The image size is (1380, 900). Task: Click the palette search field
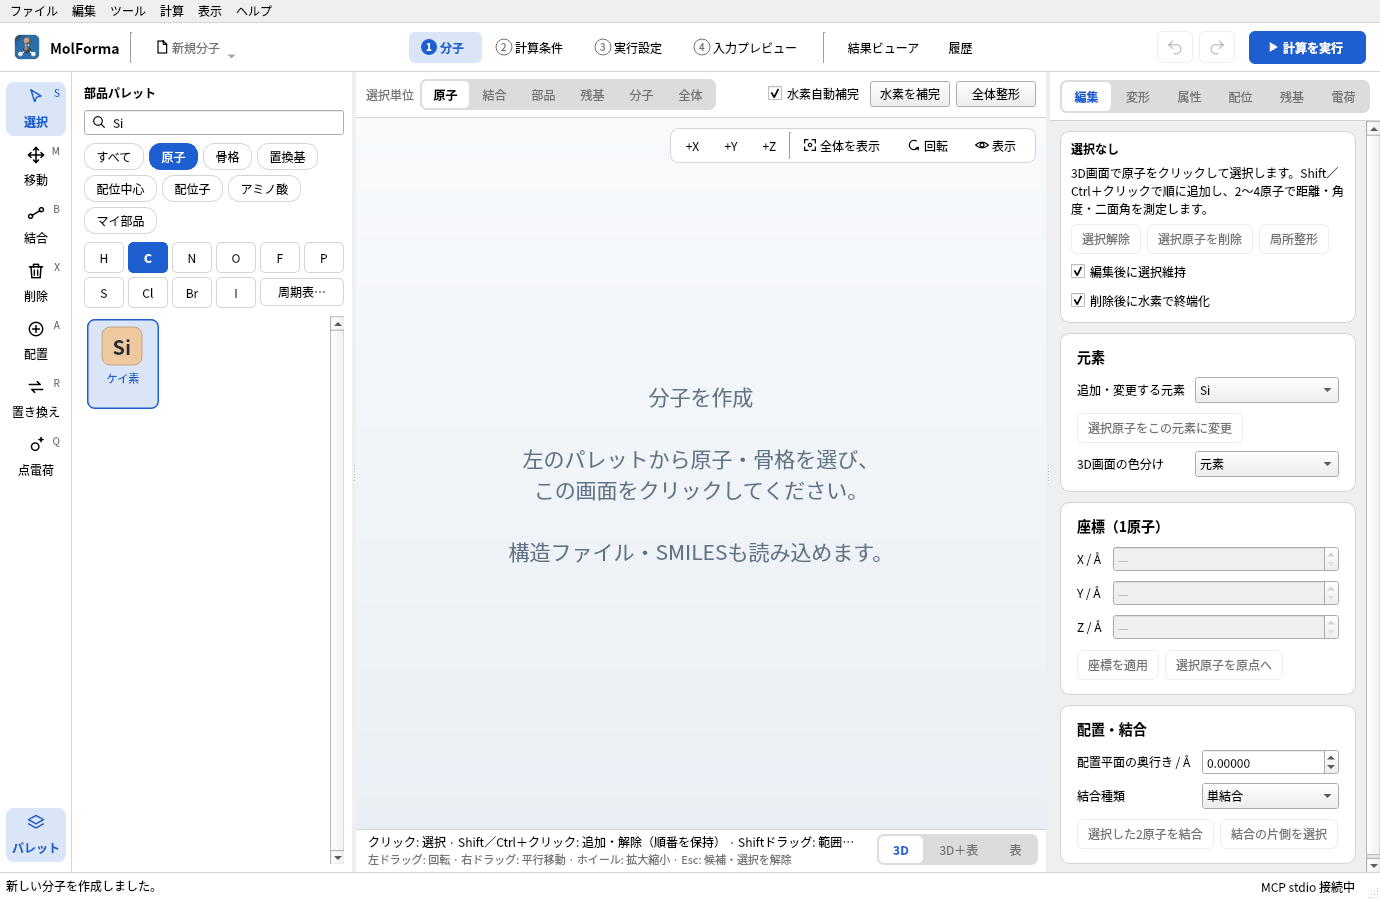click(214, 122)
